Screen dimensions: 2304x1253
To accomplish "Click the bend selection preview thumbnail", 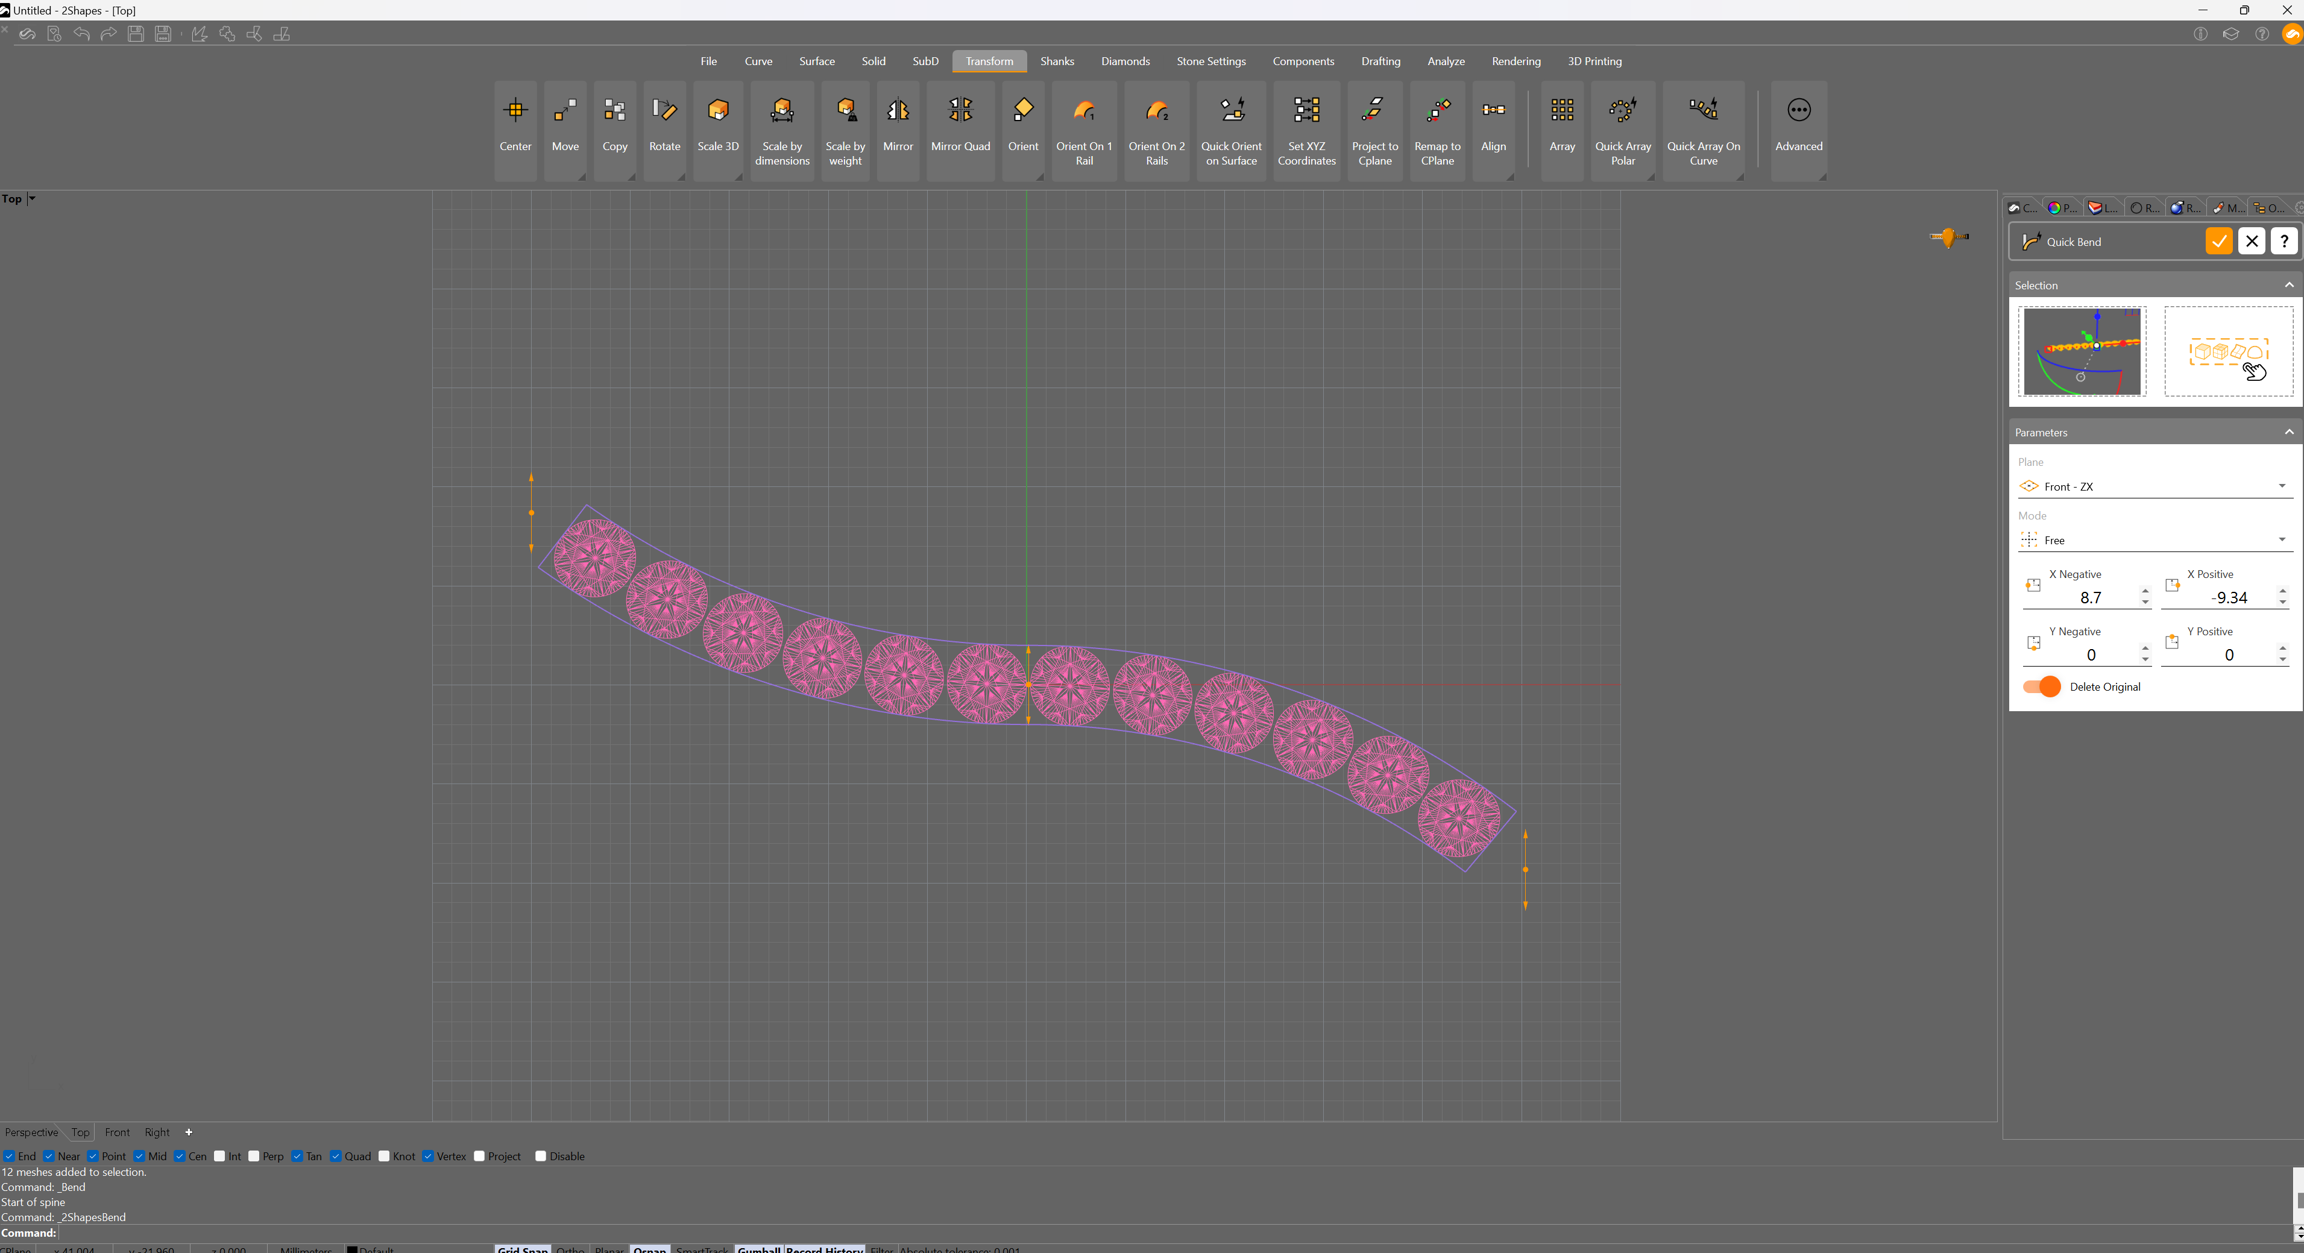I will coord(2081,352).
